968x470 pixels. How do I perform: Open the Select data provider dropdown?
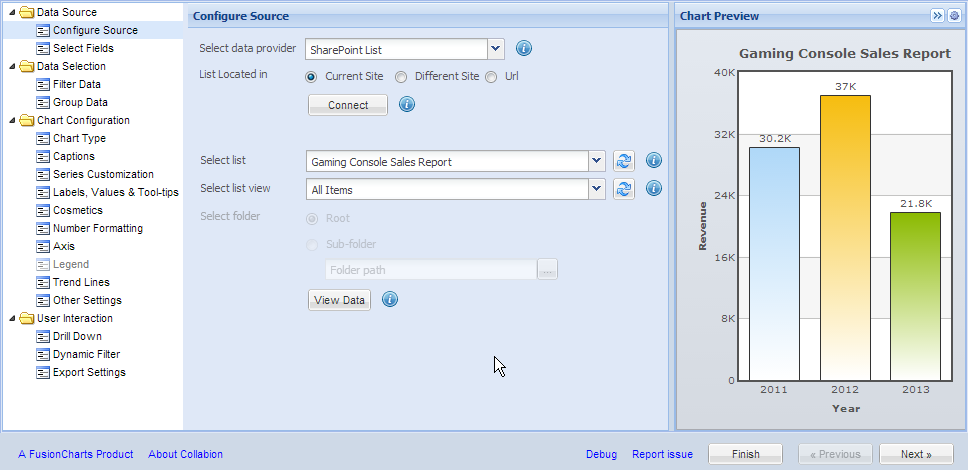point(496,49)
